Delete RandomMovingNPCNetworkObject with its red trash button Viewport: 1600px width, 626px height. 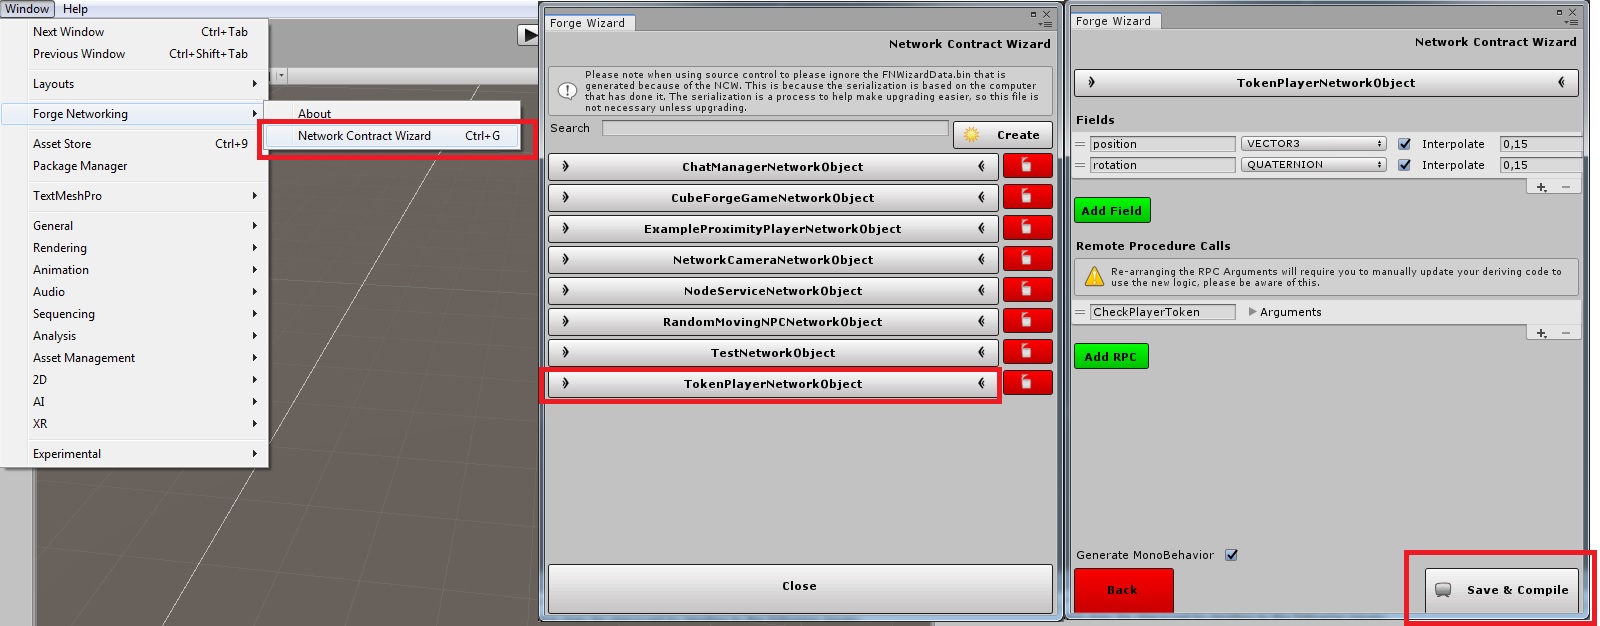pos(1027,321)
